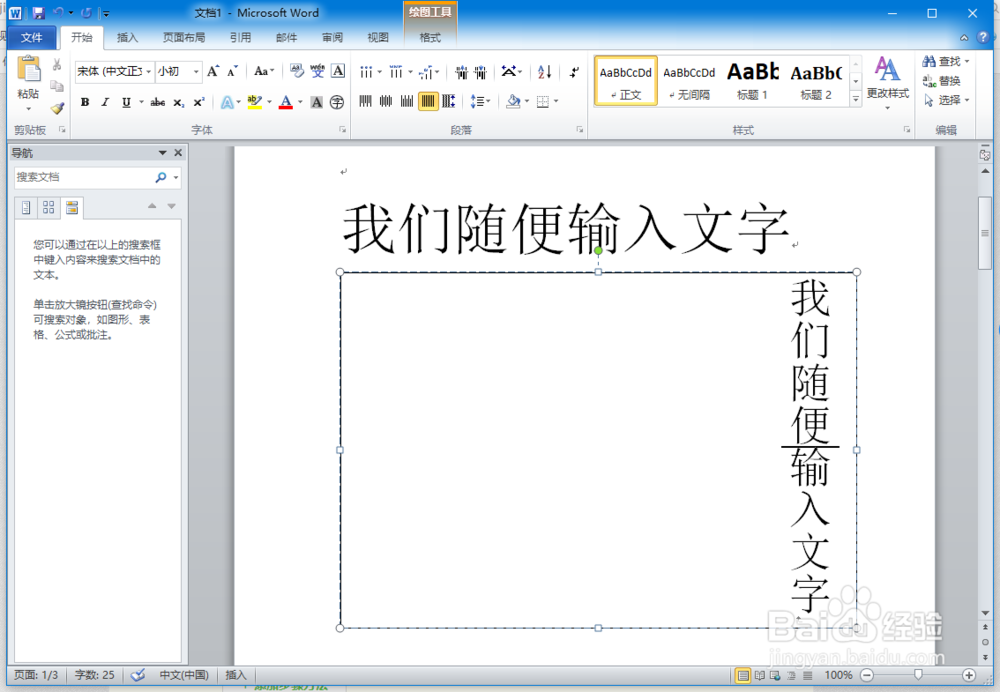1000x692 pixels.
Task: Click the Cut scissors icon
Action: tap(57, 64)
